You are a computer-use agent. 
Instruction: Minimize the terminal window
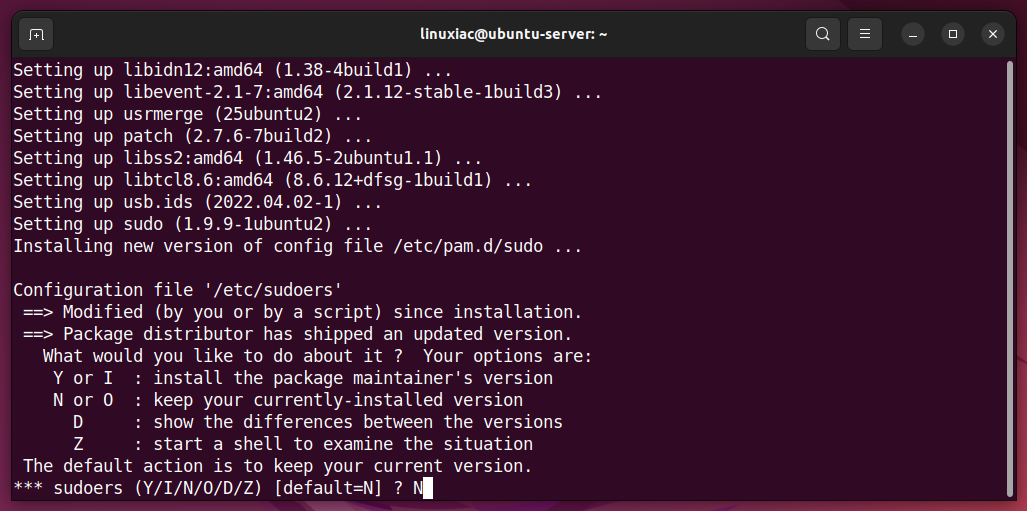(x=913, y=34)
